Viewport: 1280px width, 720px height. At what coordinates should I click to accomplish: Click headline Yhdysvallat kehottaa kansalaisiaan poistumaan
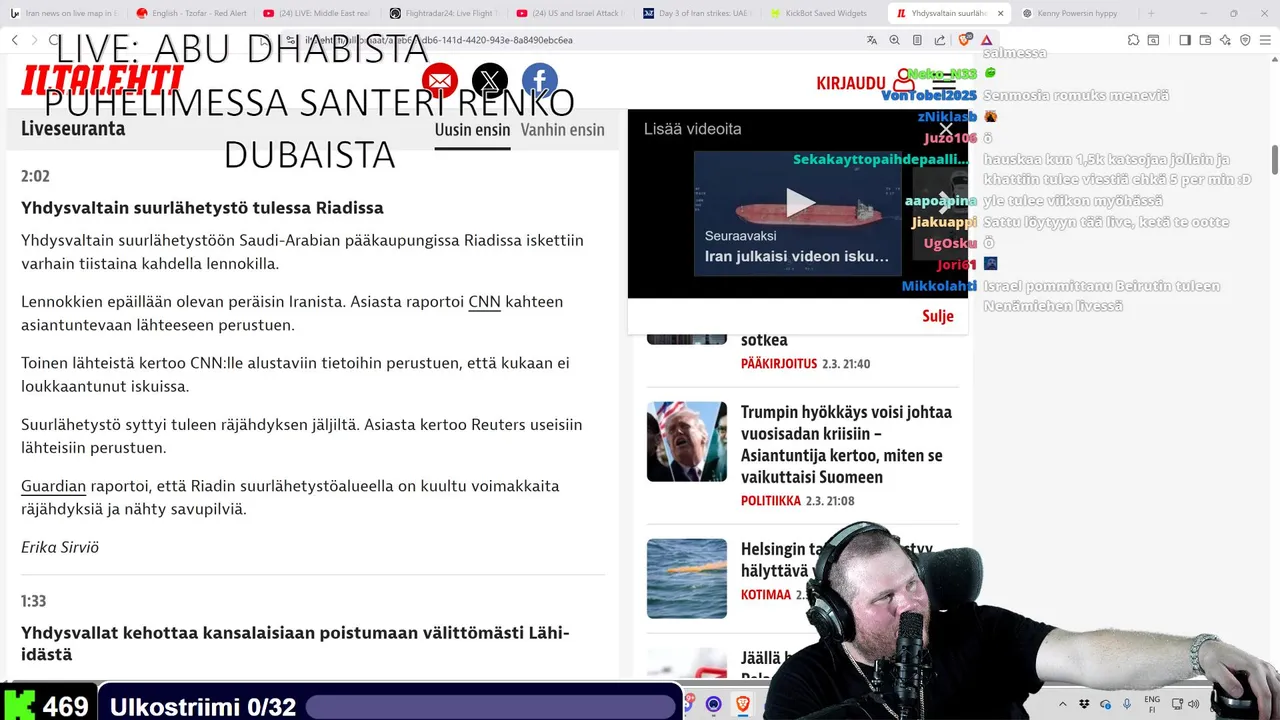(295, 643)
